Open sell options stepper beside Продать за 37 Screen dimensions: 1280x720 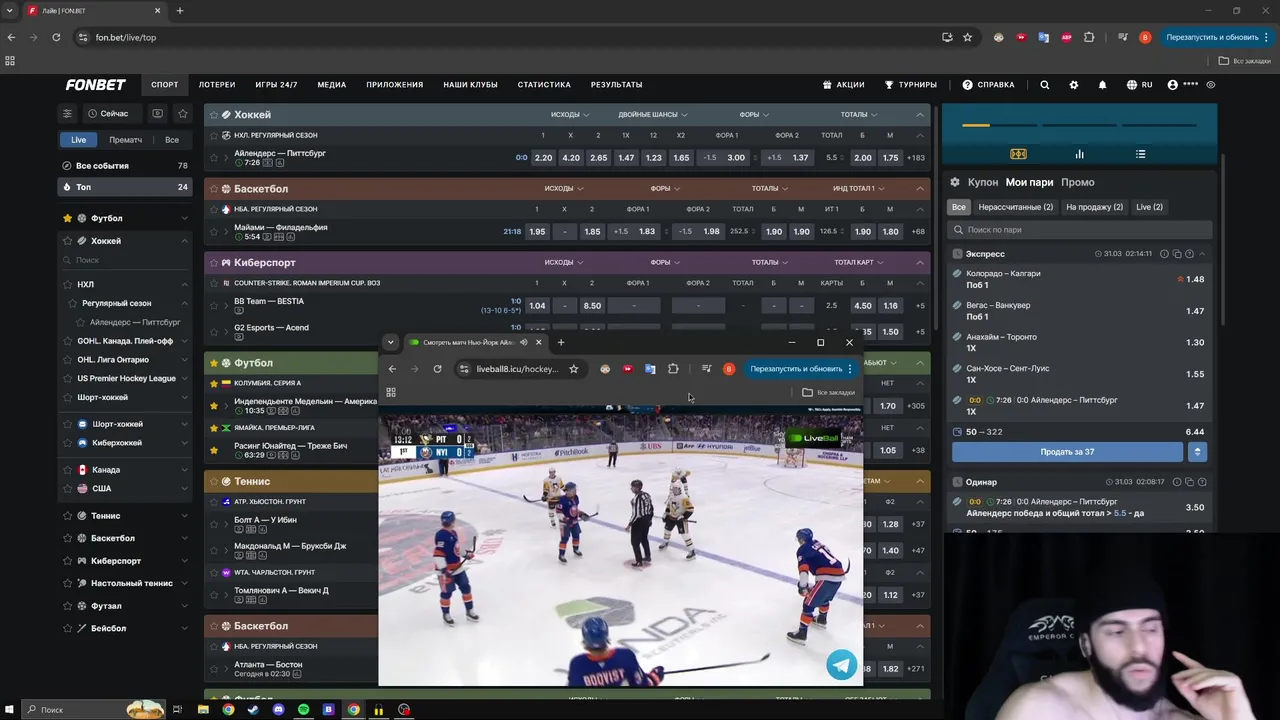click(x=1197, y=452)
